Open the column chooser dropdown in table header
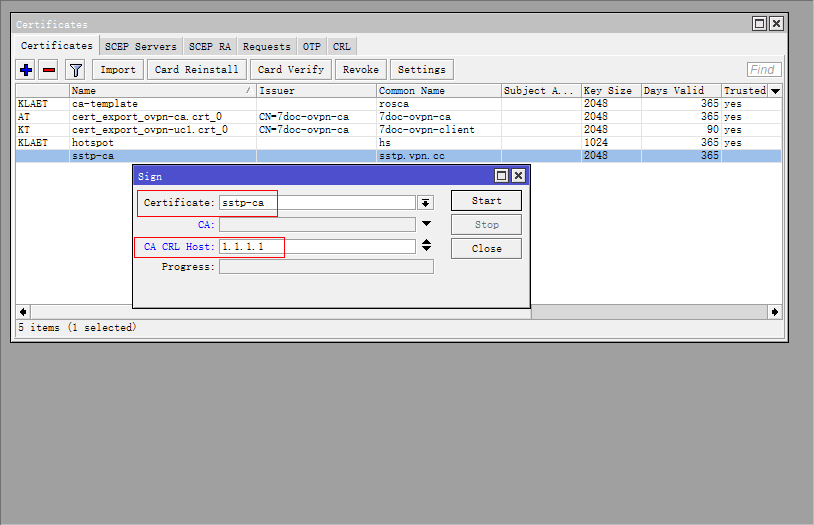The height and width of the screenshot is (525, 814). [x=775, y=91]
